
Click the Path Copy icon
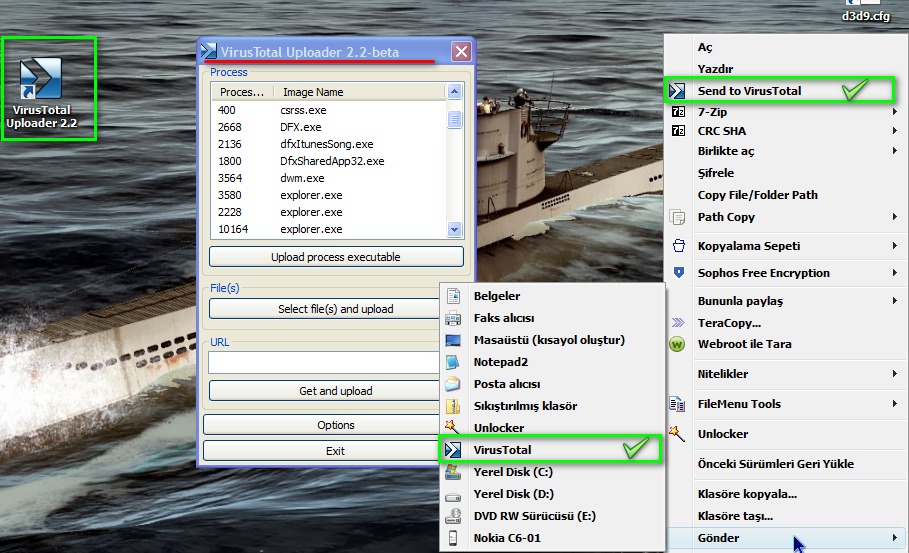pyautogui.click(x=677, y=217)
